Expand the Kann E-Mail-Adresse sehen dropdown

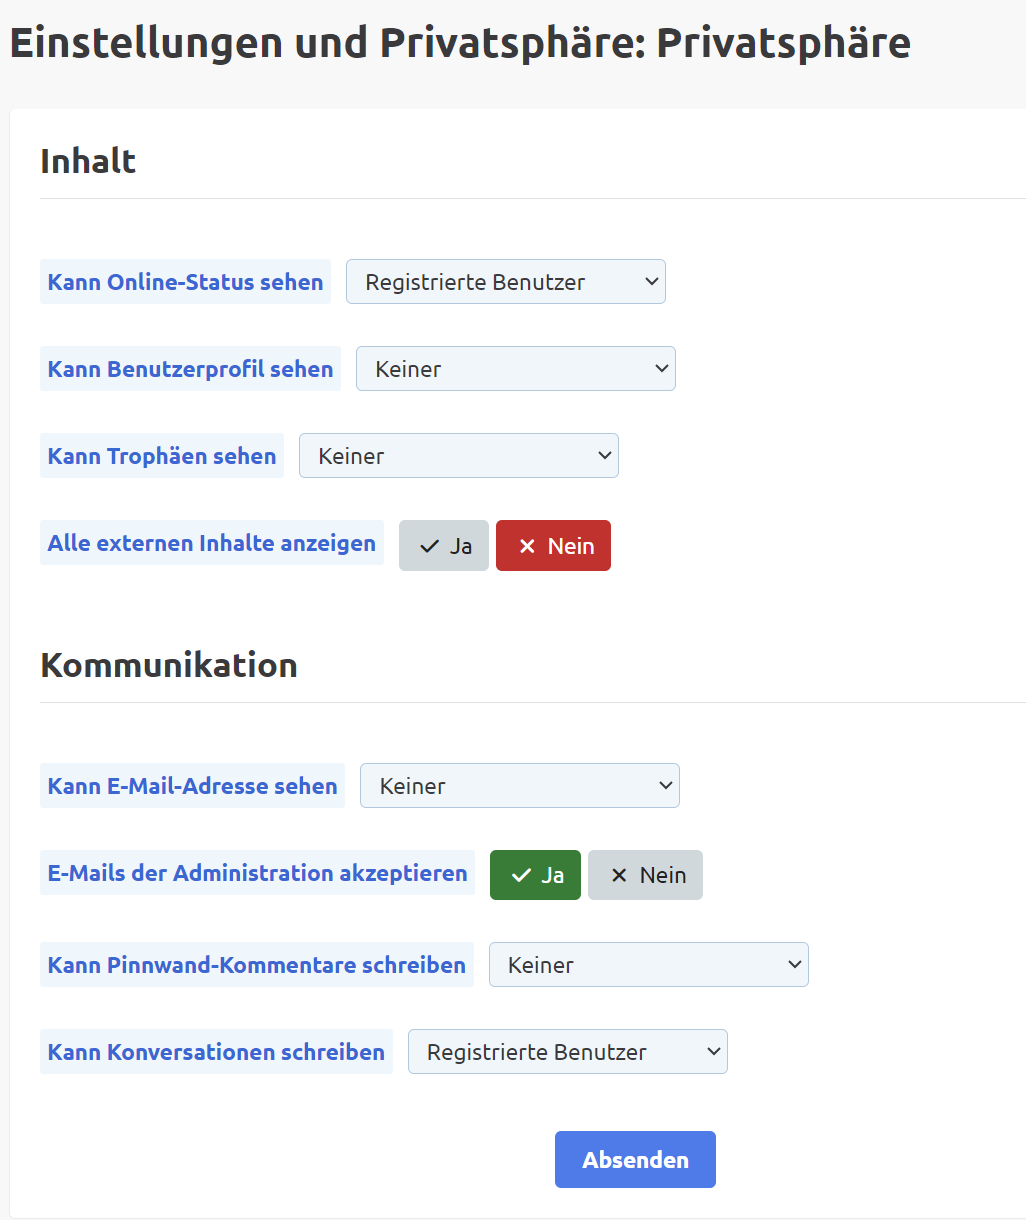click(519, 786)
